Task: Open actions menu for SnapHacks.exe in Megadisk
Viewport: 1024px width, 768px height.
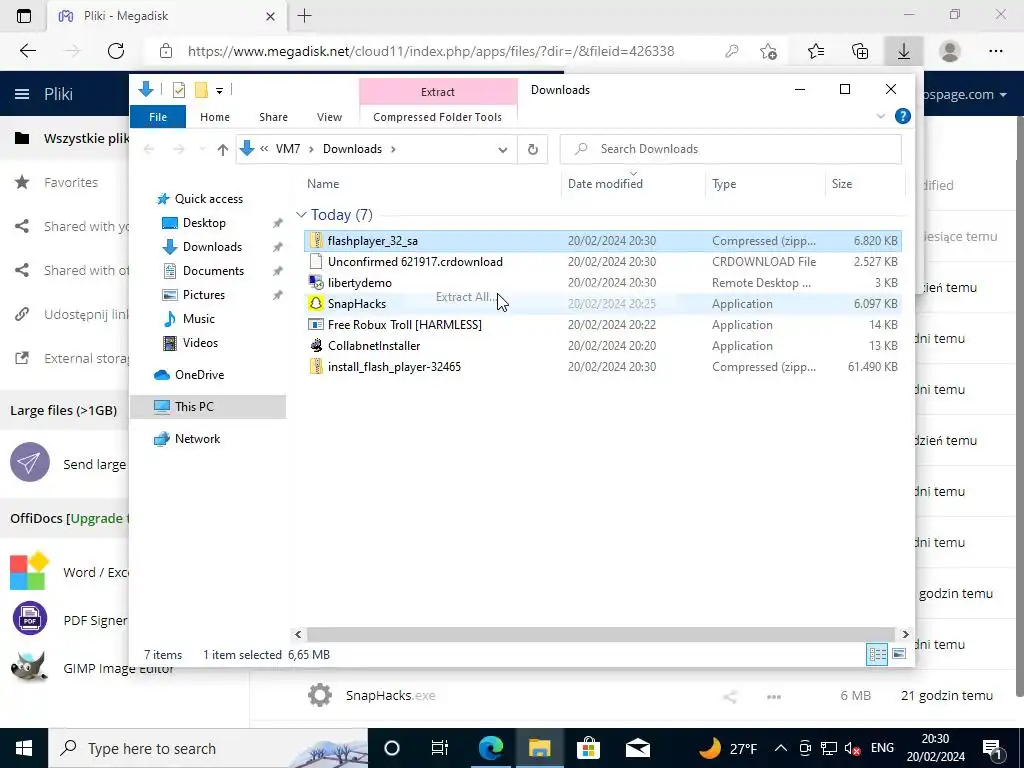Action: click(774, 697)
